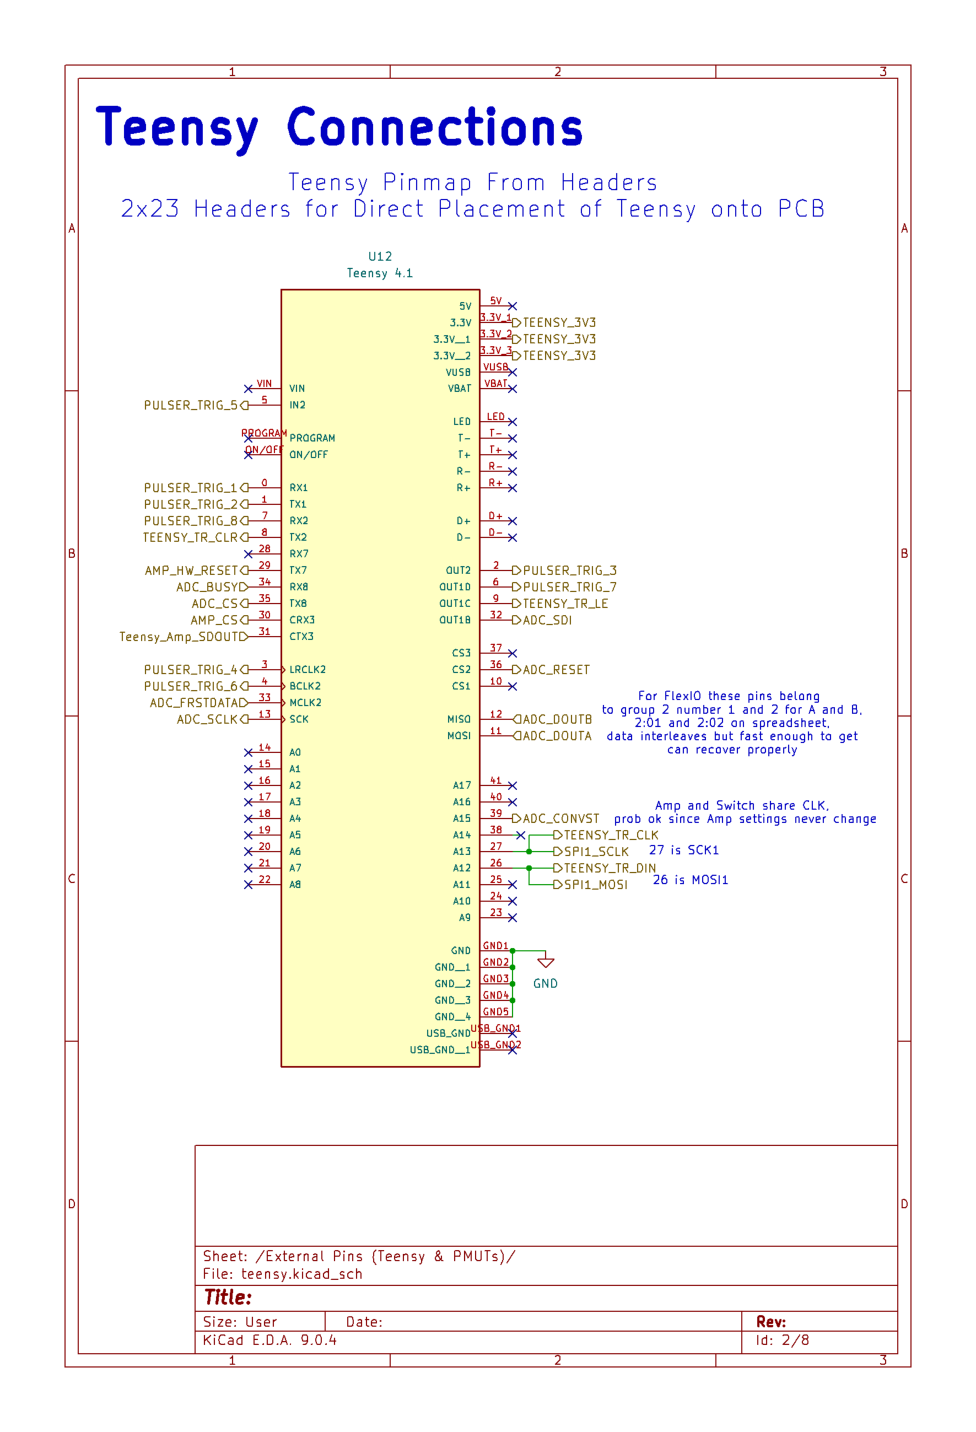The height and width of the screenshot is (1432, 976).
Task: Select the ADC_BUSY input label
Action: (212, 587)
